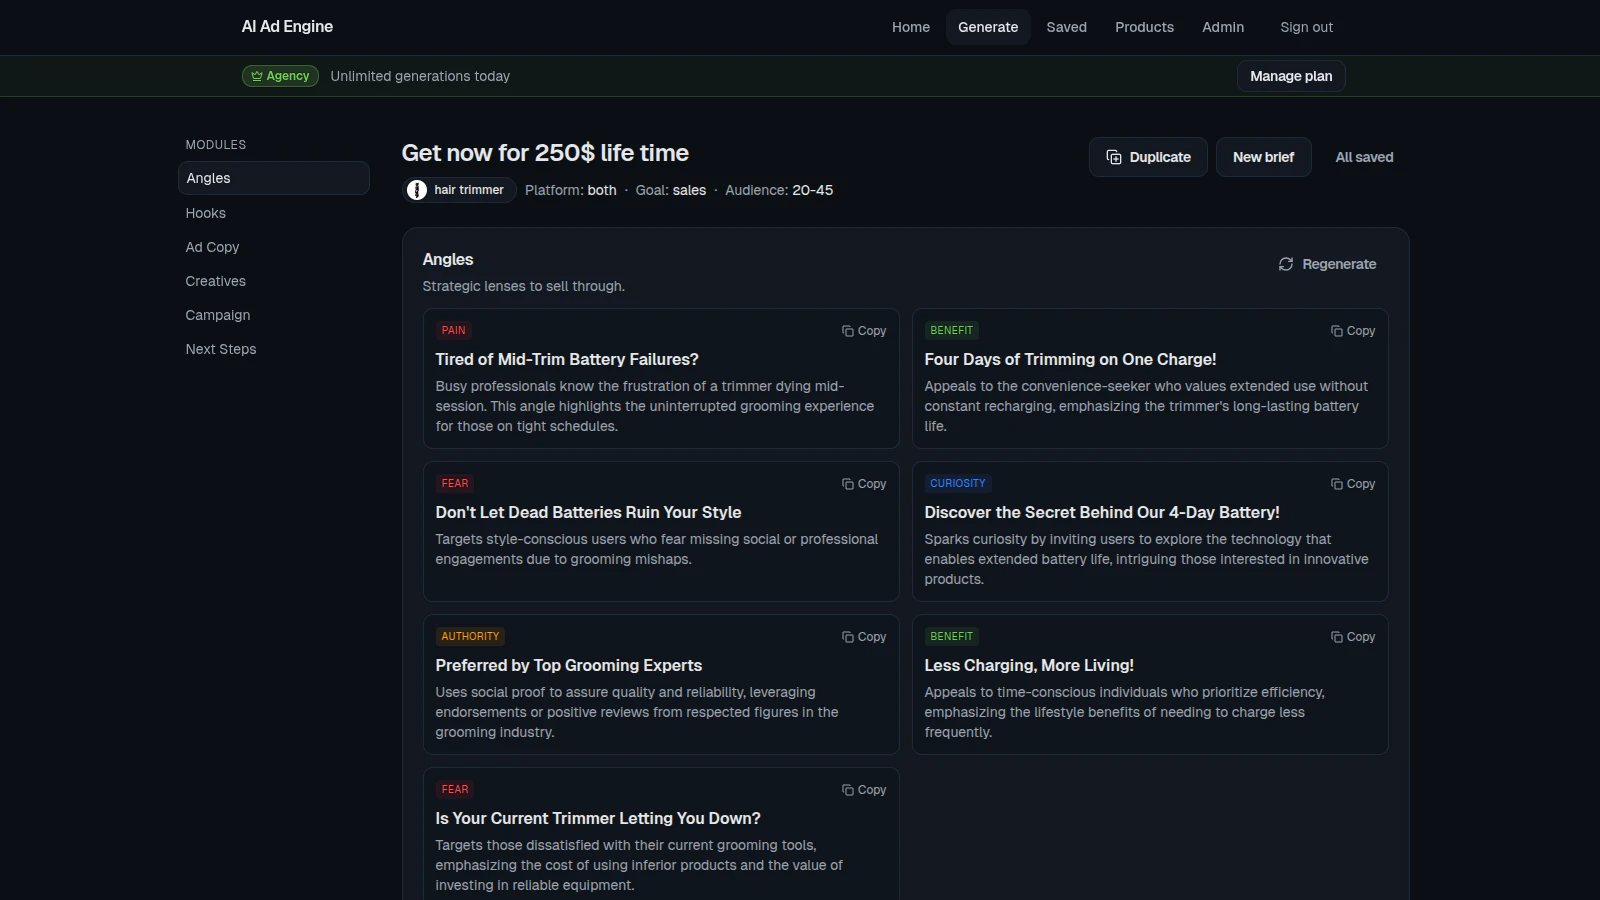
Task: Copy the "Less Charging, More Living!" angle
Action: point(1353,637)
